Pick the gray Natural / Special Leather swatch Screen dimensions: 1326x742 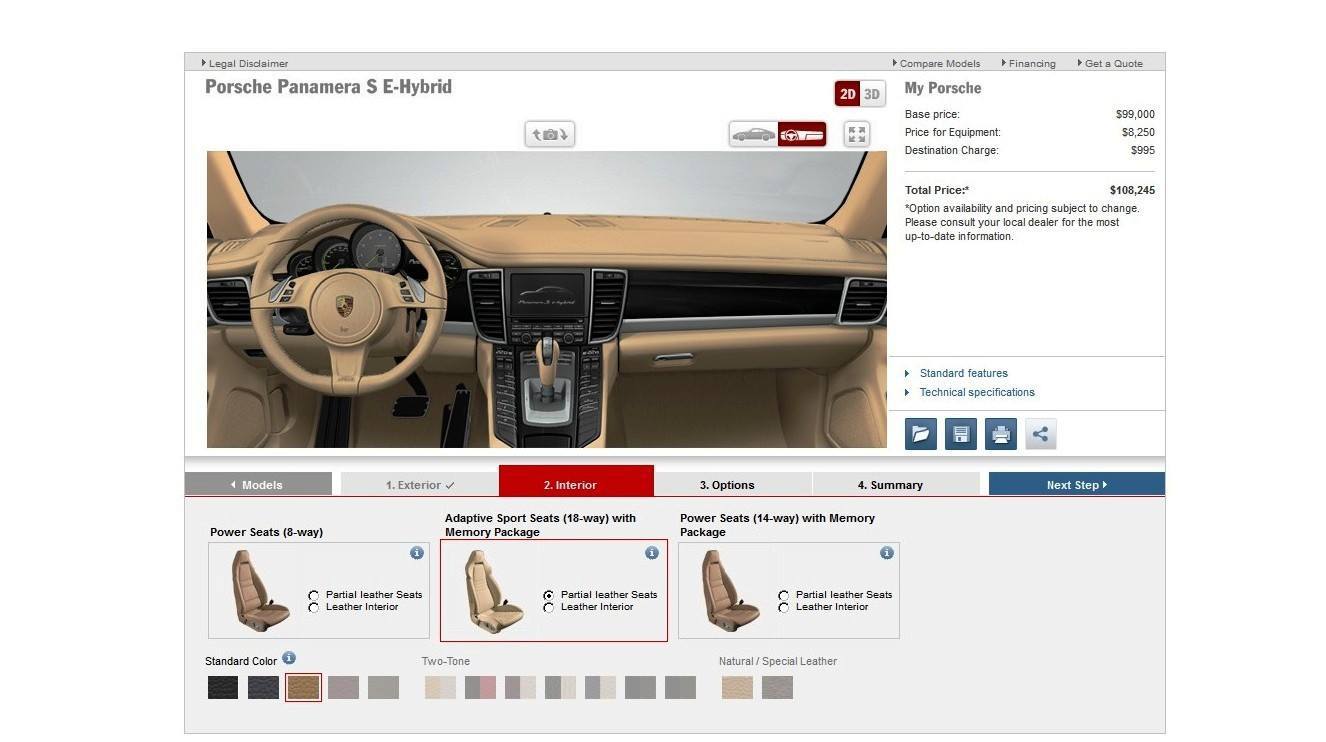777,687
